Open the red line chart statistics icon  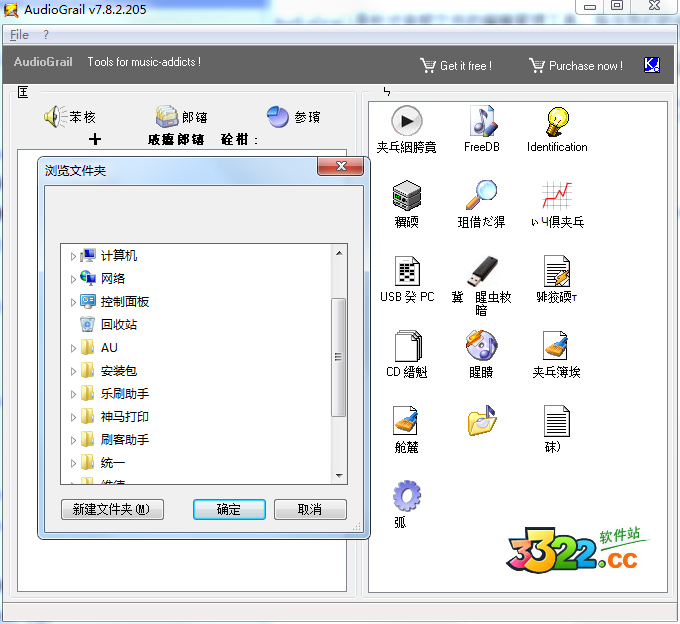(x=557, y=196)
